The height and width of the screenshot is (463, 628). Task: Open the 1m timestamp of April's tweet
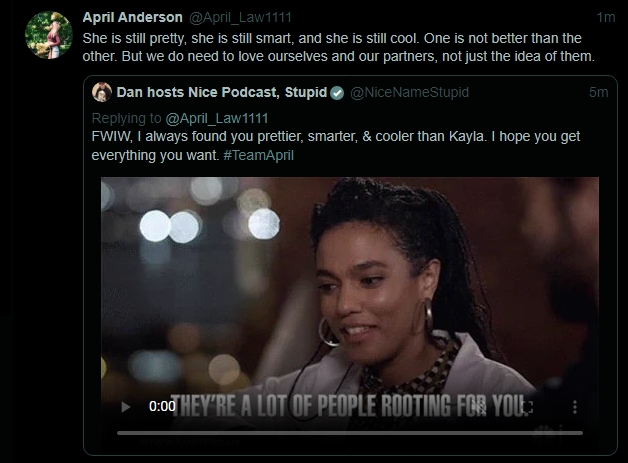coord(606,17)
